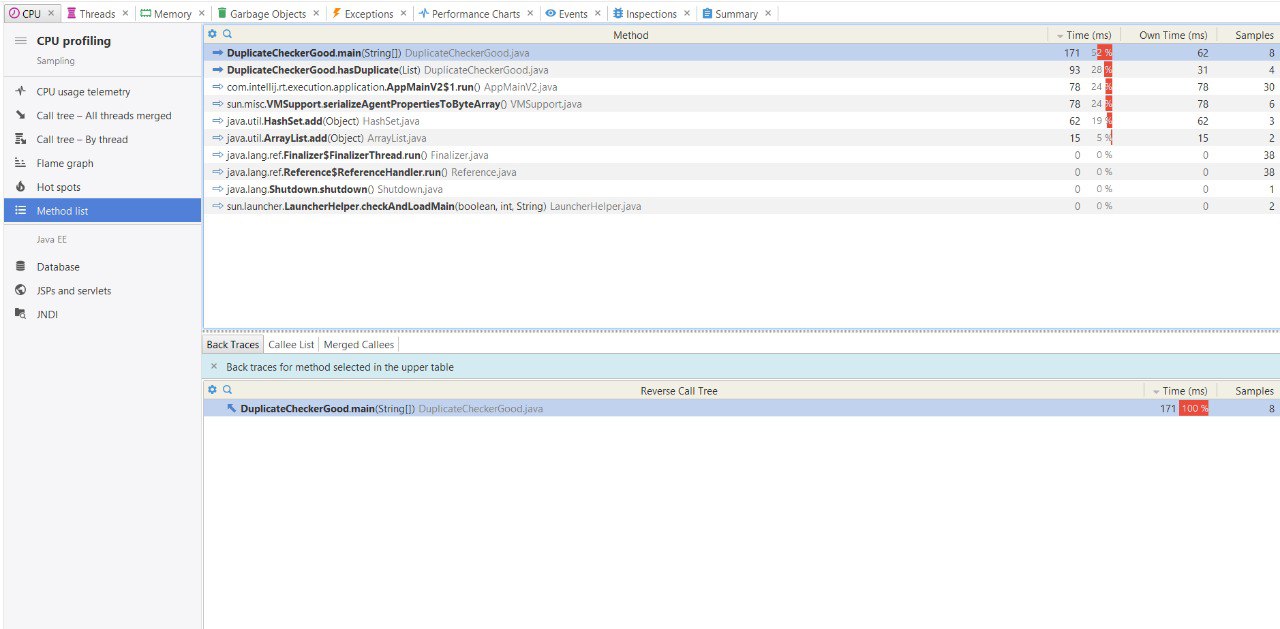1280x629 pixels.
Task: Select java.lang.Shutdown.shutdown() row
Action: click(741, 189)
